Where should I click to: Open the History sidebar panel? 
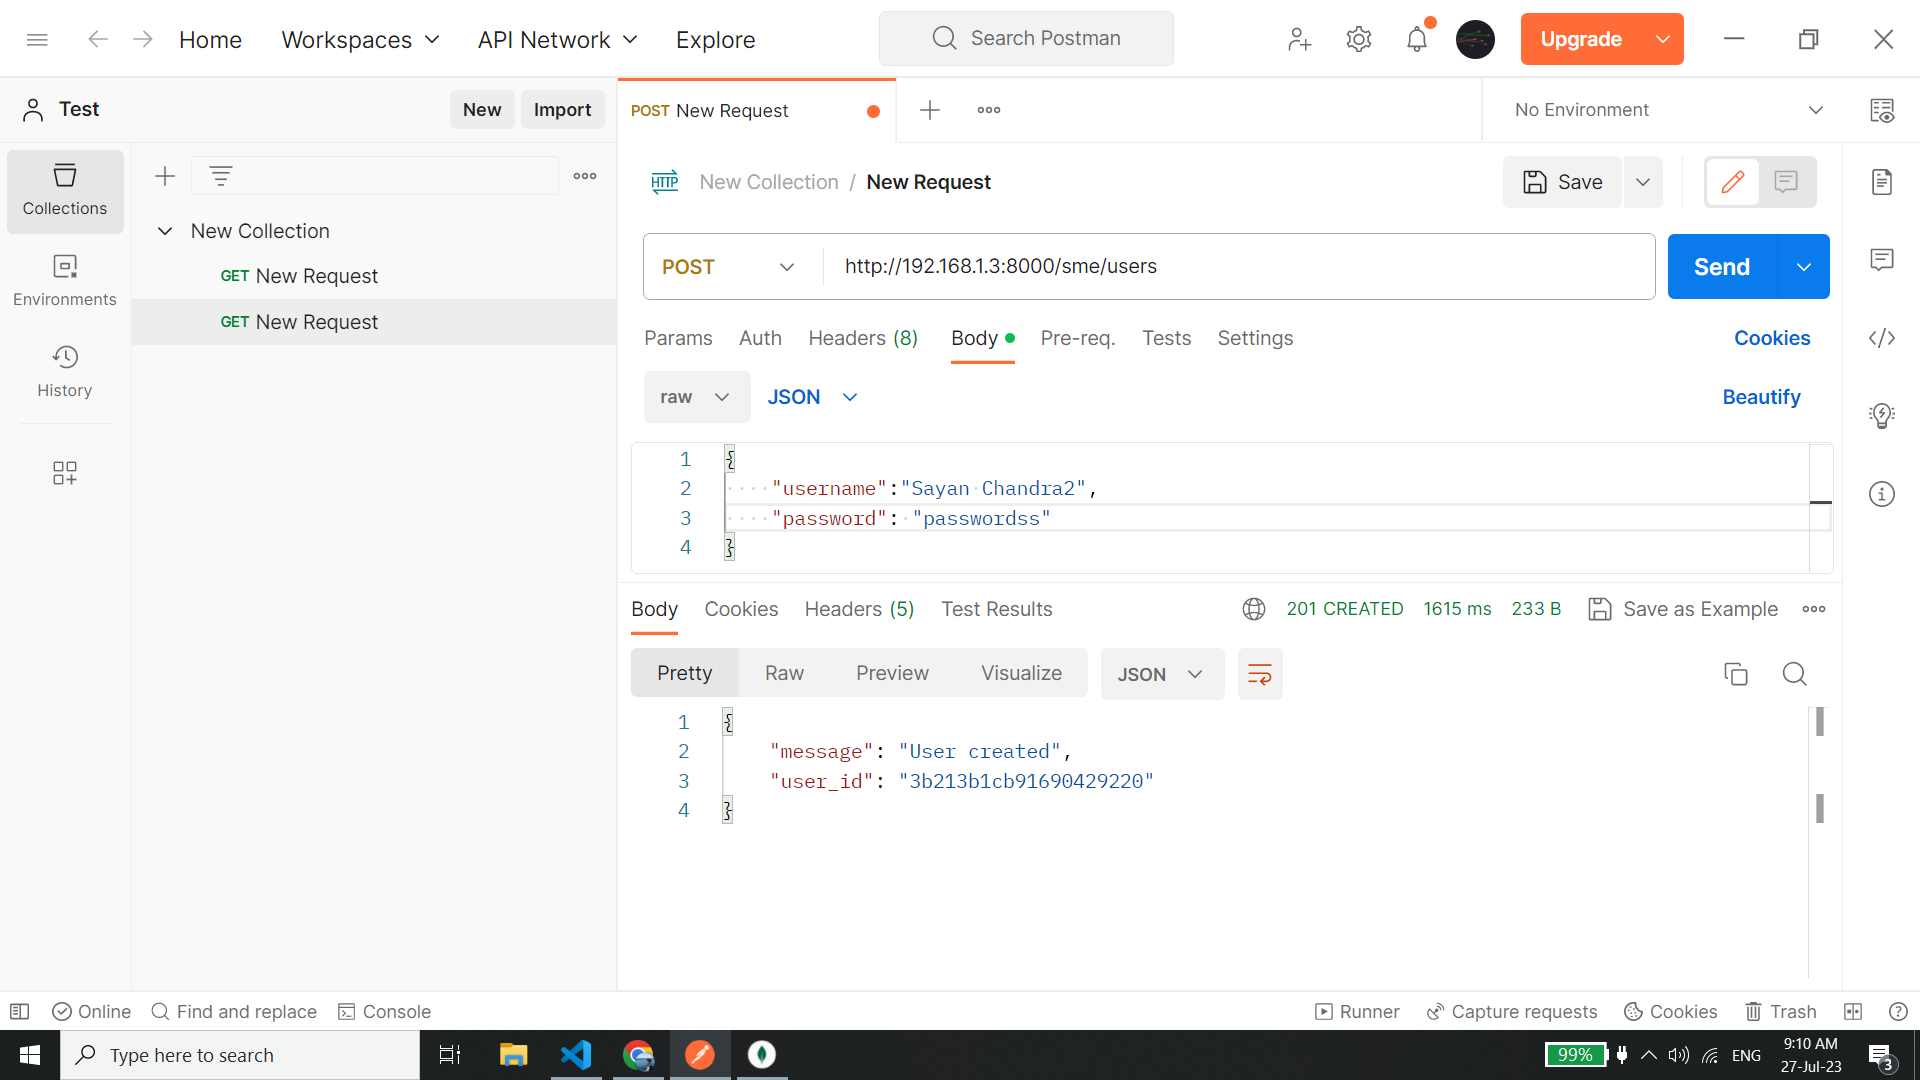pos(65,371)
